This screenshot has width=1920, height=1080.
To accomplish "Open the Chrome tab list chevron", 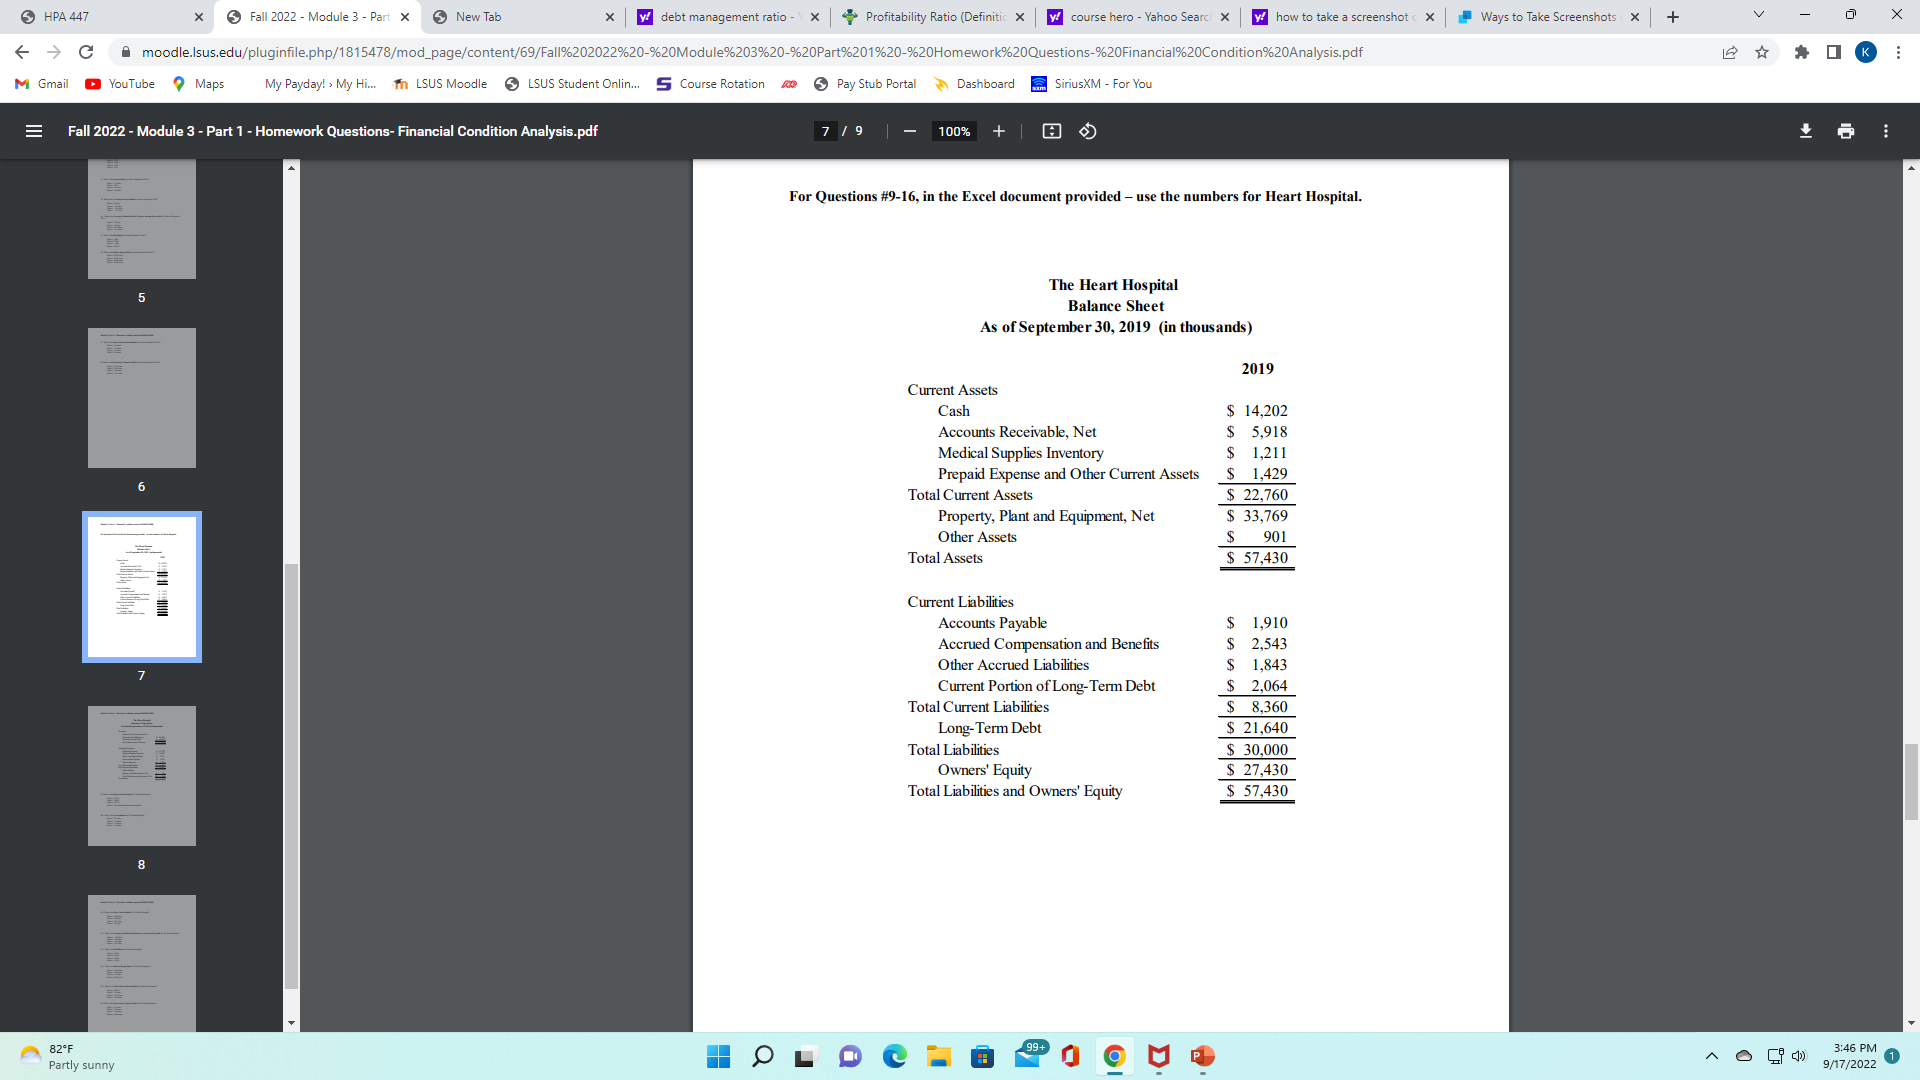I will 1757,15.
